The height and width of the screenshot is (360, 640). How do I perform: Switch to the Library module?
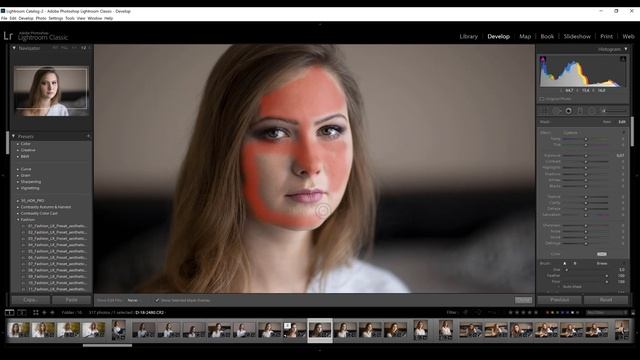(x=469, y=36)
